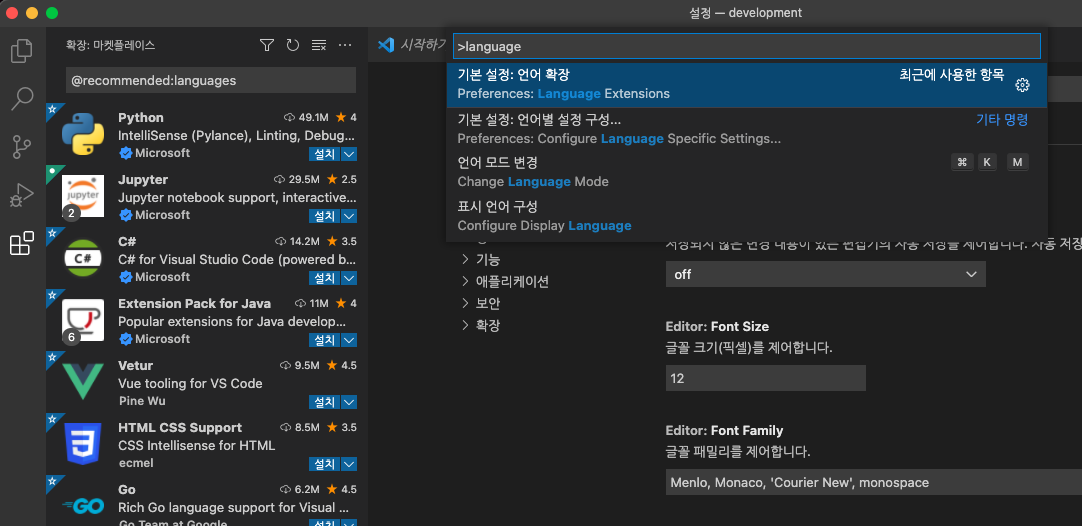Install the HTML CSS Support extension
The height and width of the screenshot is (526, 1082).
pos(324,464)
